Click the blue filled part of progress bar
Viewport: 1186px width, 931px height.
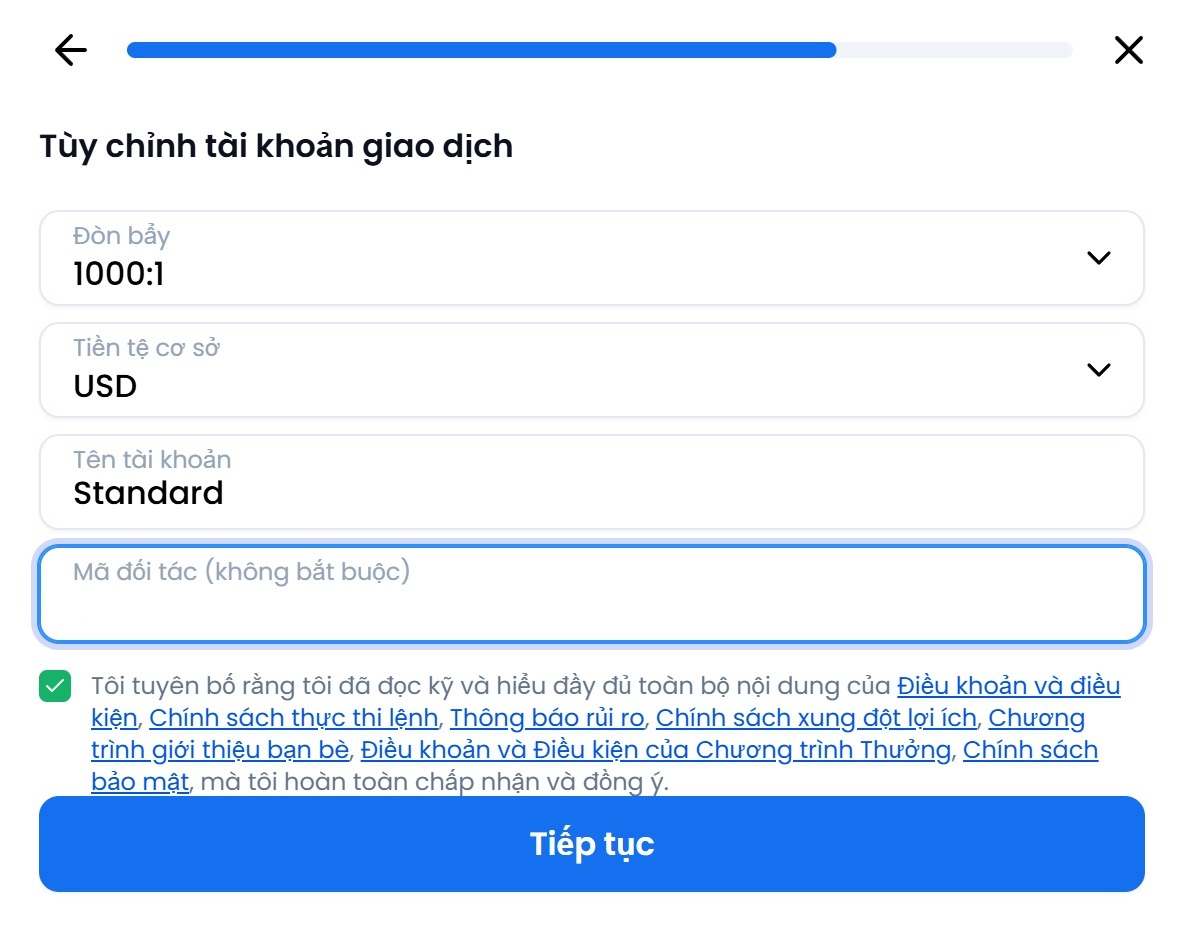(x=480, y=50)
